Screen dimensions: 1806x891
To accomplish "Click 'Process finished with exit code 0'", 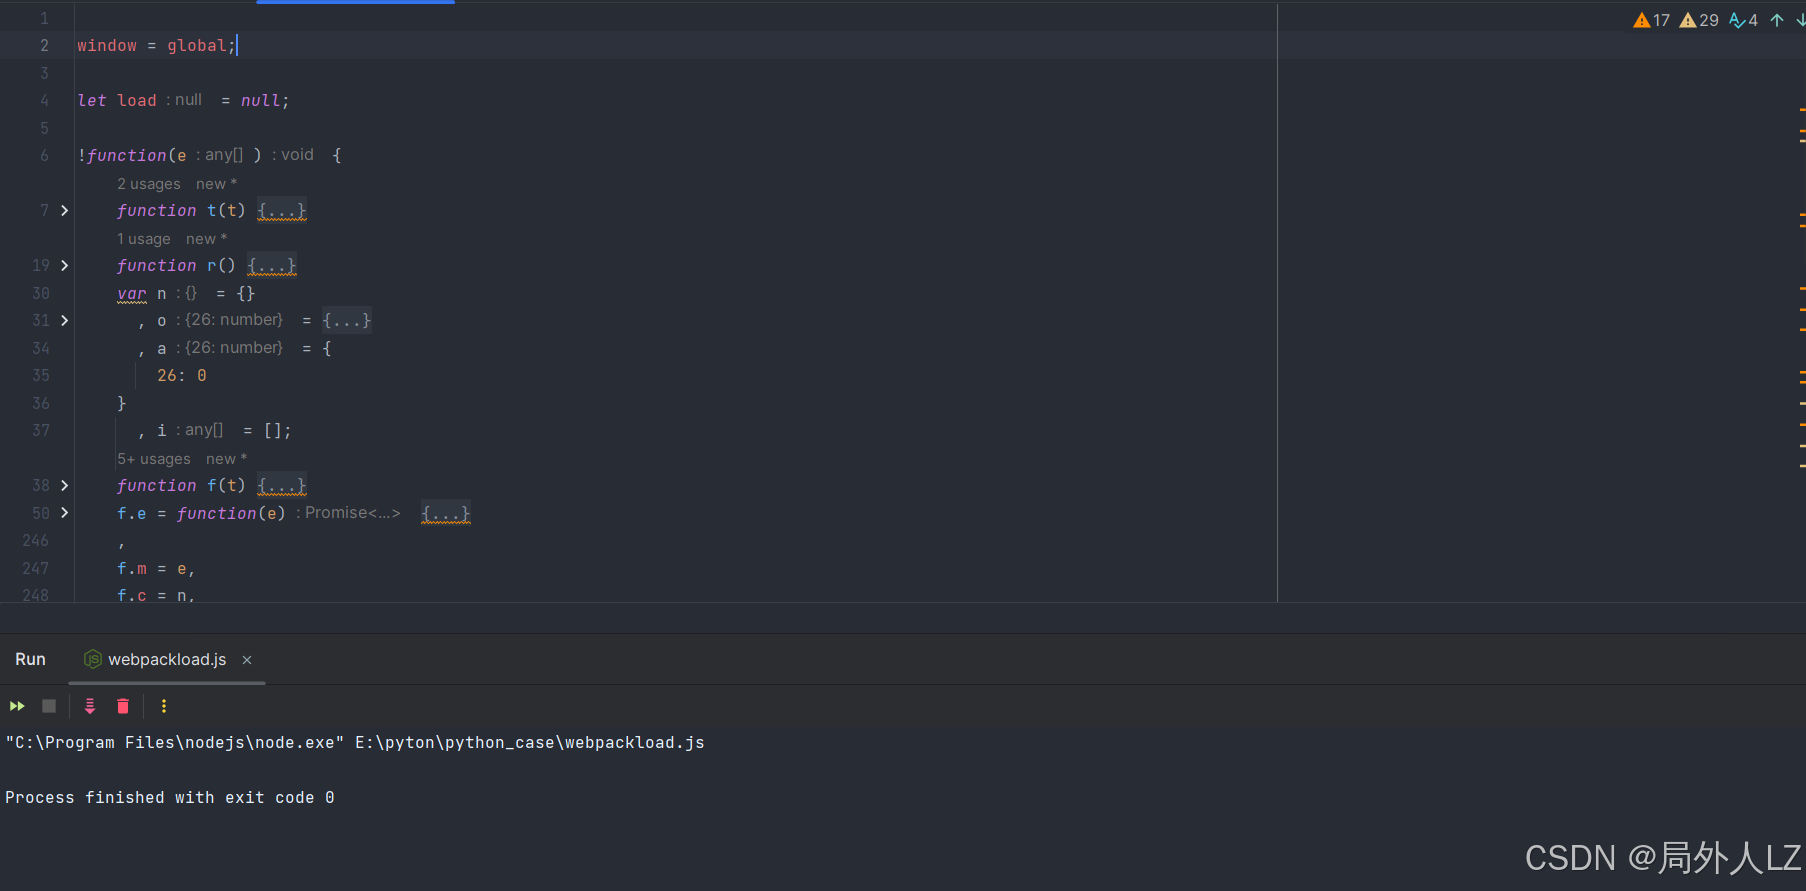I will (170, 797).
